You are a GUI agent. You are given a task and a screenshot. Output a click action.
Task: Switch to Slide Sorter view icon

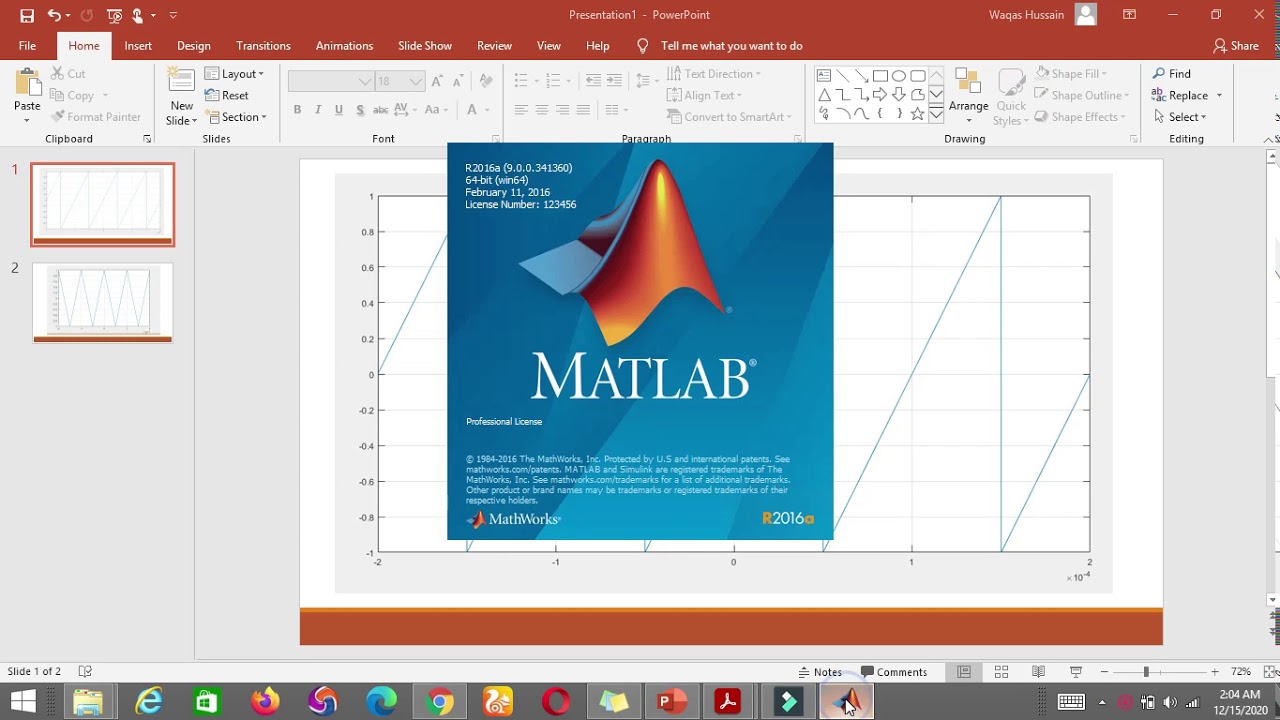tap(1001, 672)
